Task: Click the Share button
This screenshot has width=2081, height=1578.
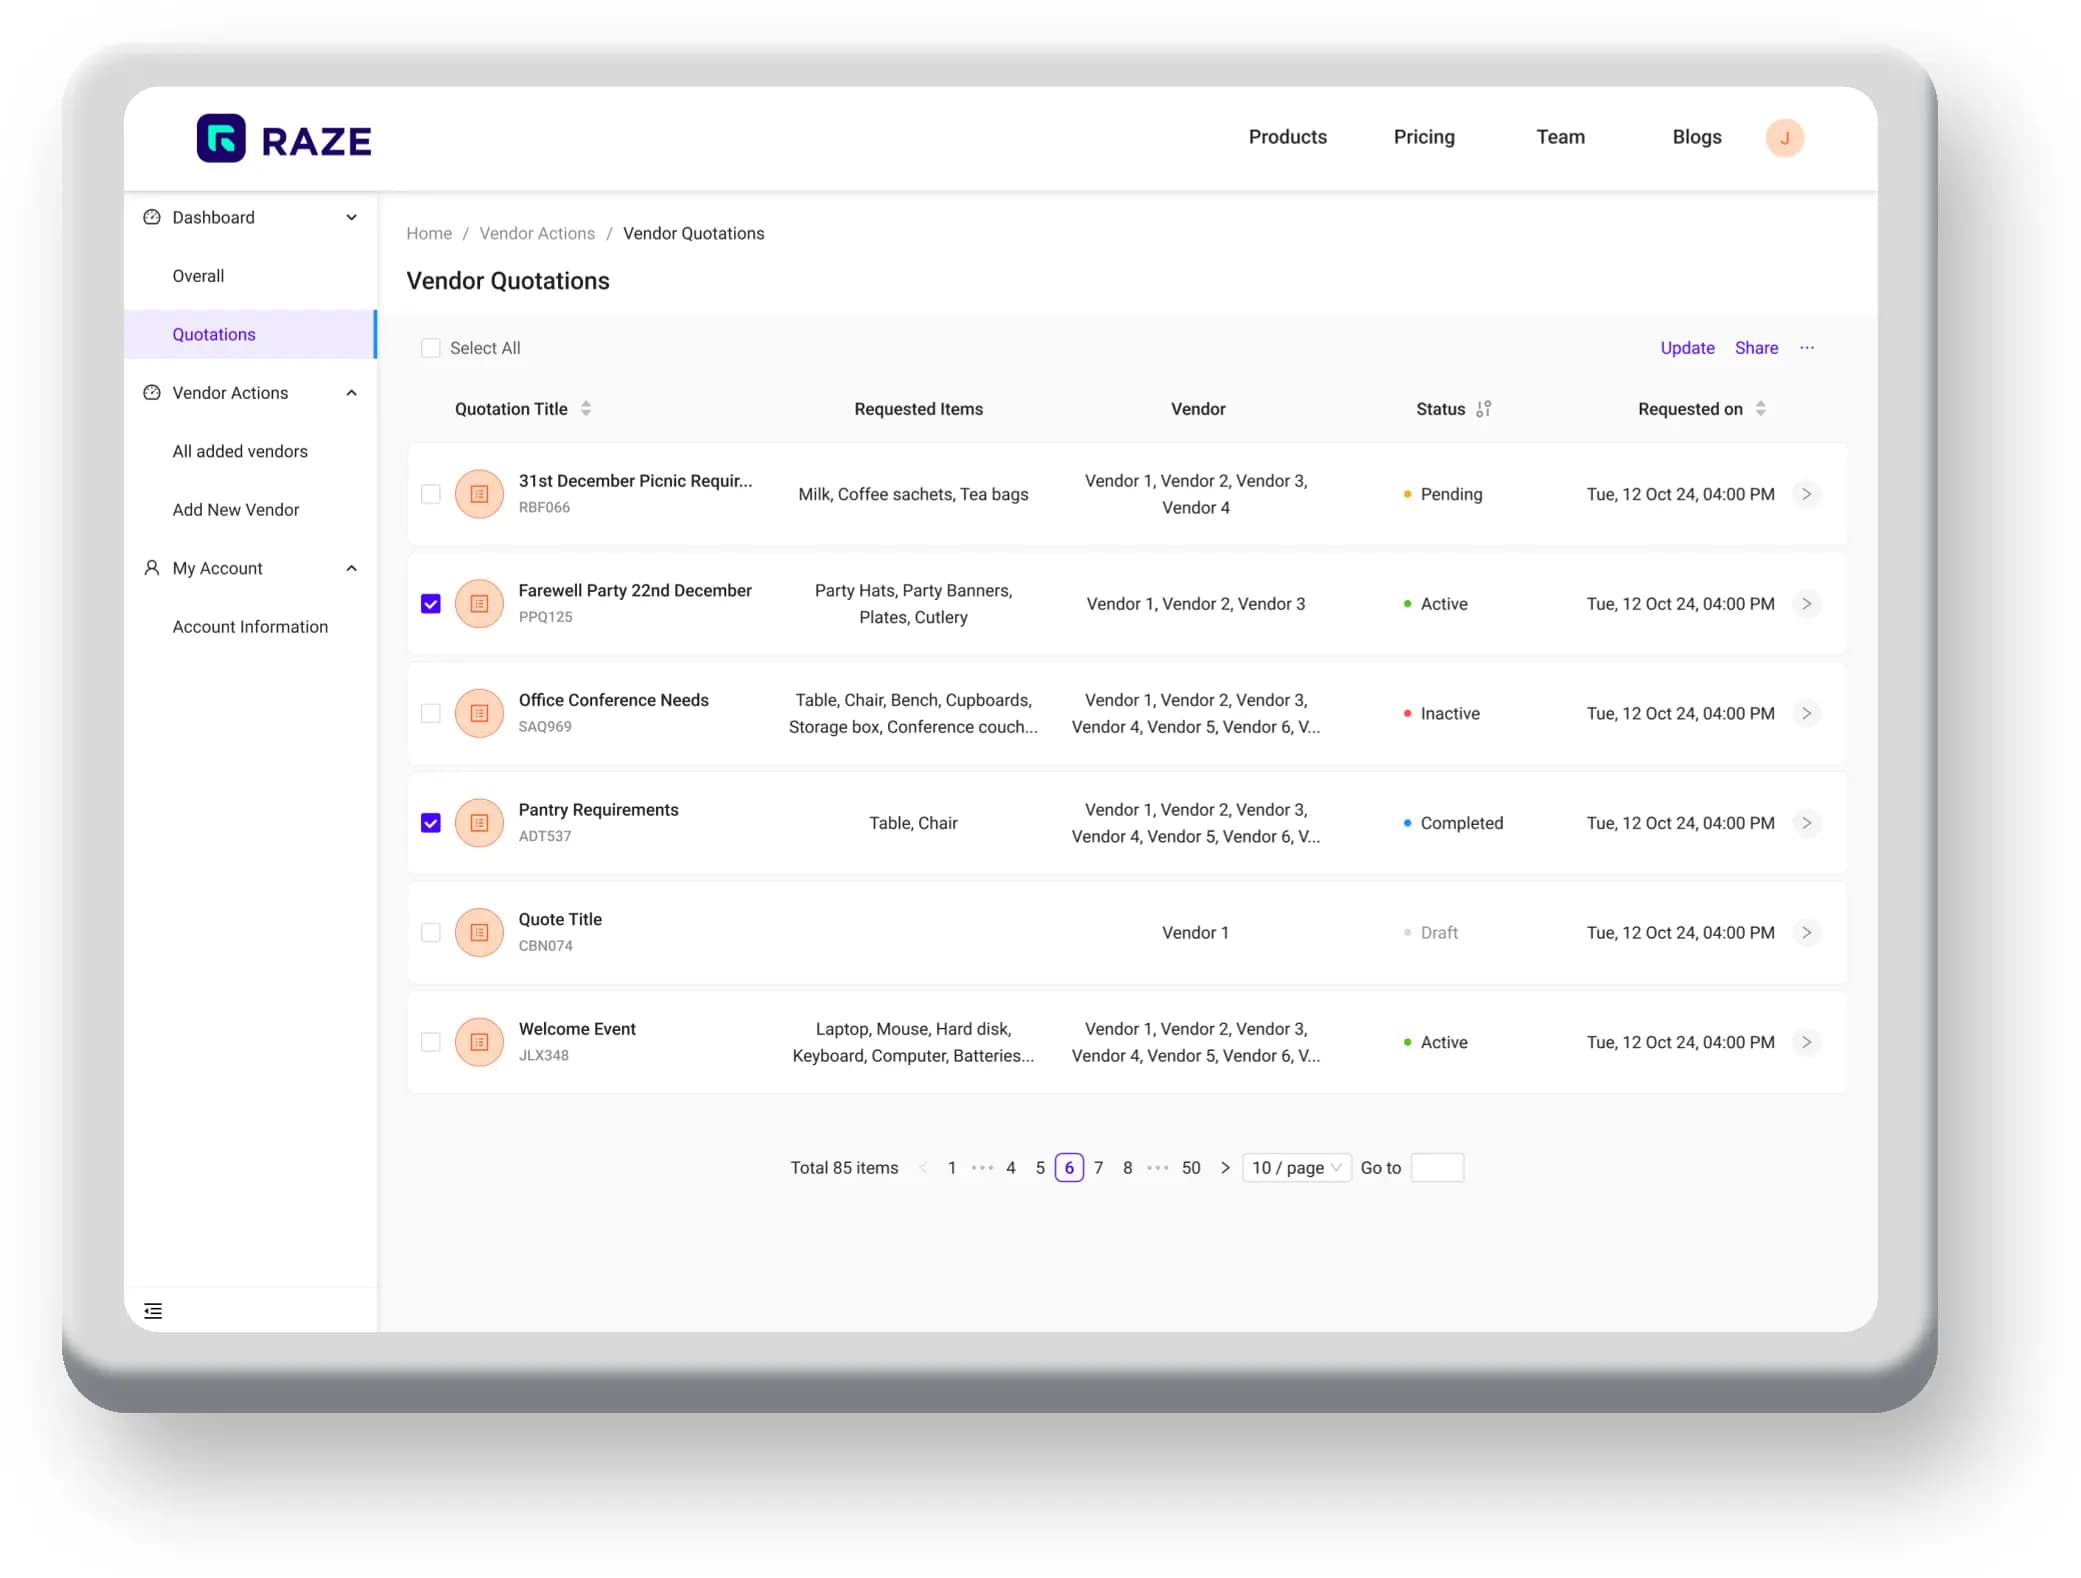Action: [1756, 348]
